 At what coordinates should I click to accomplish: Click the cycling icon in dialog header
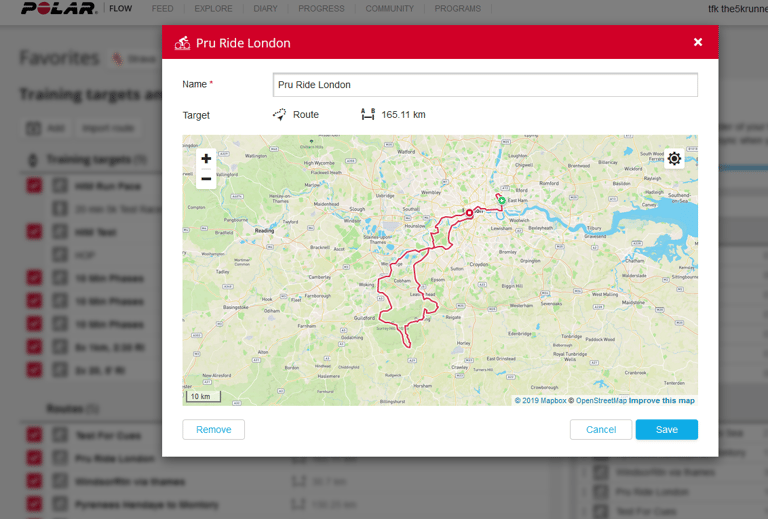click(182, 43)
